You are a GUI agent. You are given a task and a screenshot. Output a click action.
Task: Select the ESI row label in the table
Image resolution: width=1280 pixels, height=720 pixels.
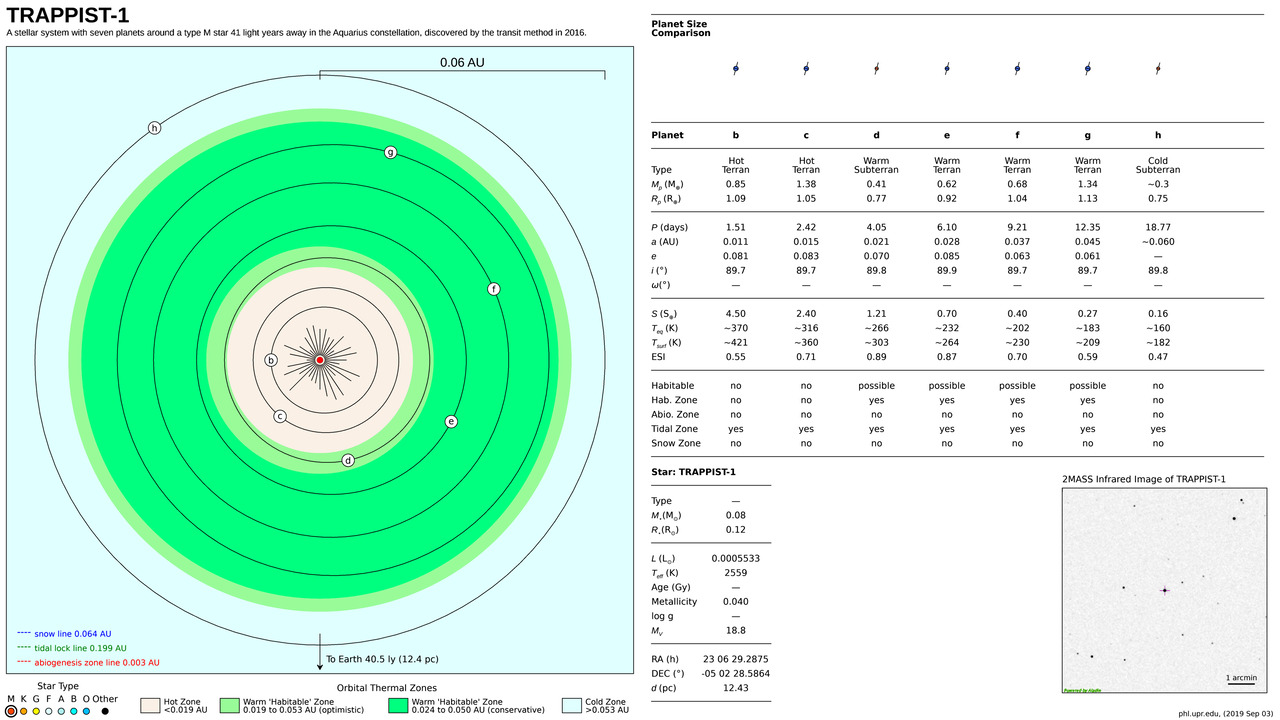(660, 356)
